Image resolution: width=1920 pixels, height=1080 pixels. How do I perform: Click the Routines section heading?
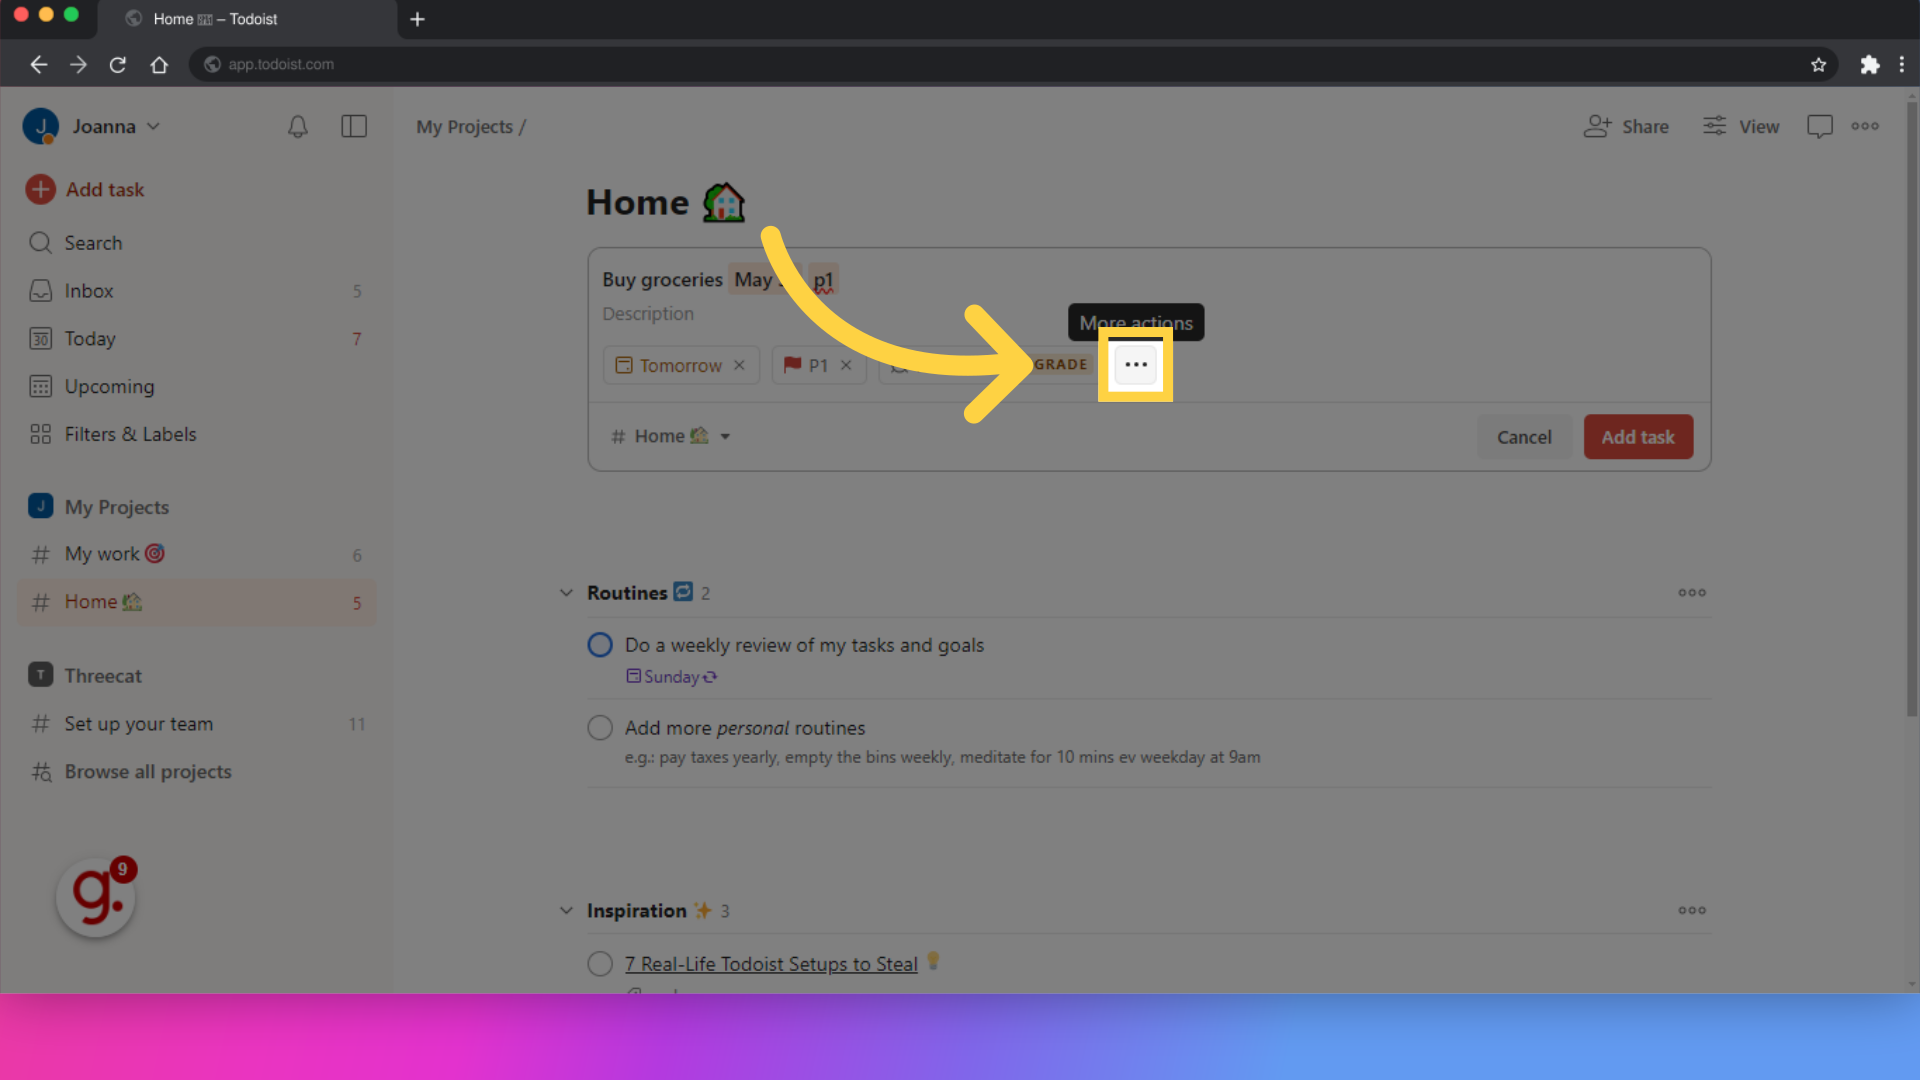point(626,593)
